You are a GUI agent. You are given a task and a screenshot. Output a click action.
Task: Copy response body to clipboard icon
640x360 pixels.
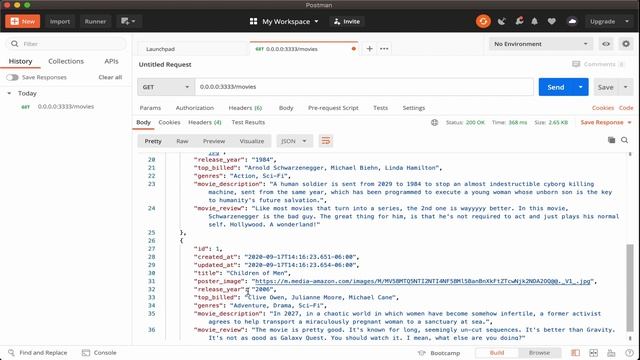pyautogui.click(x=611, y=140)
